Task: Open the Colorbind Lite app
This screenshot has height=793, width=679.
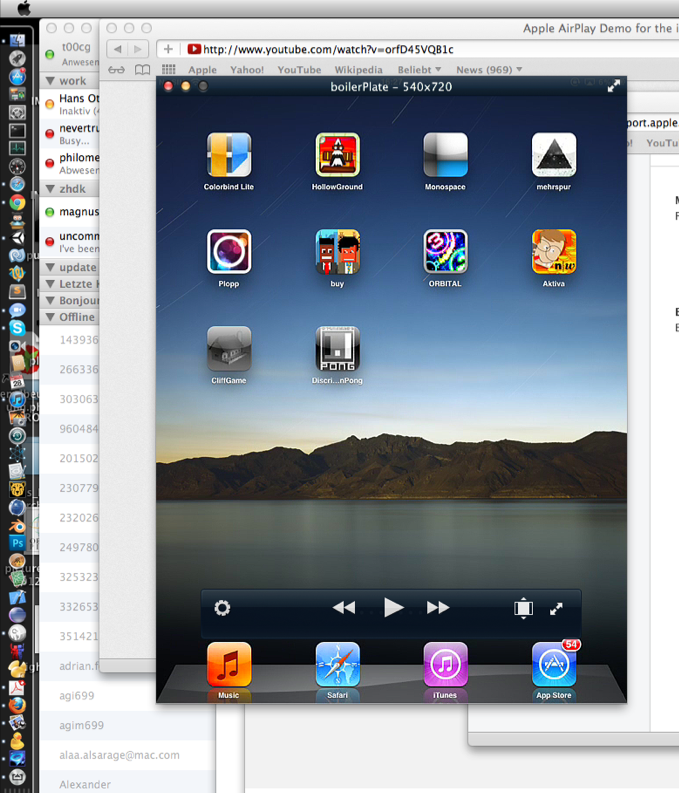Action: pyautogui.click(x=229, y=155)
